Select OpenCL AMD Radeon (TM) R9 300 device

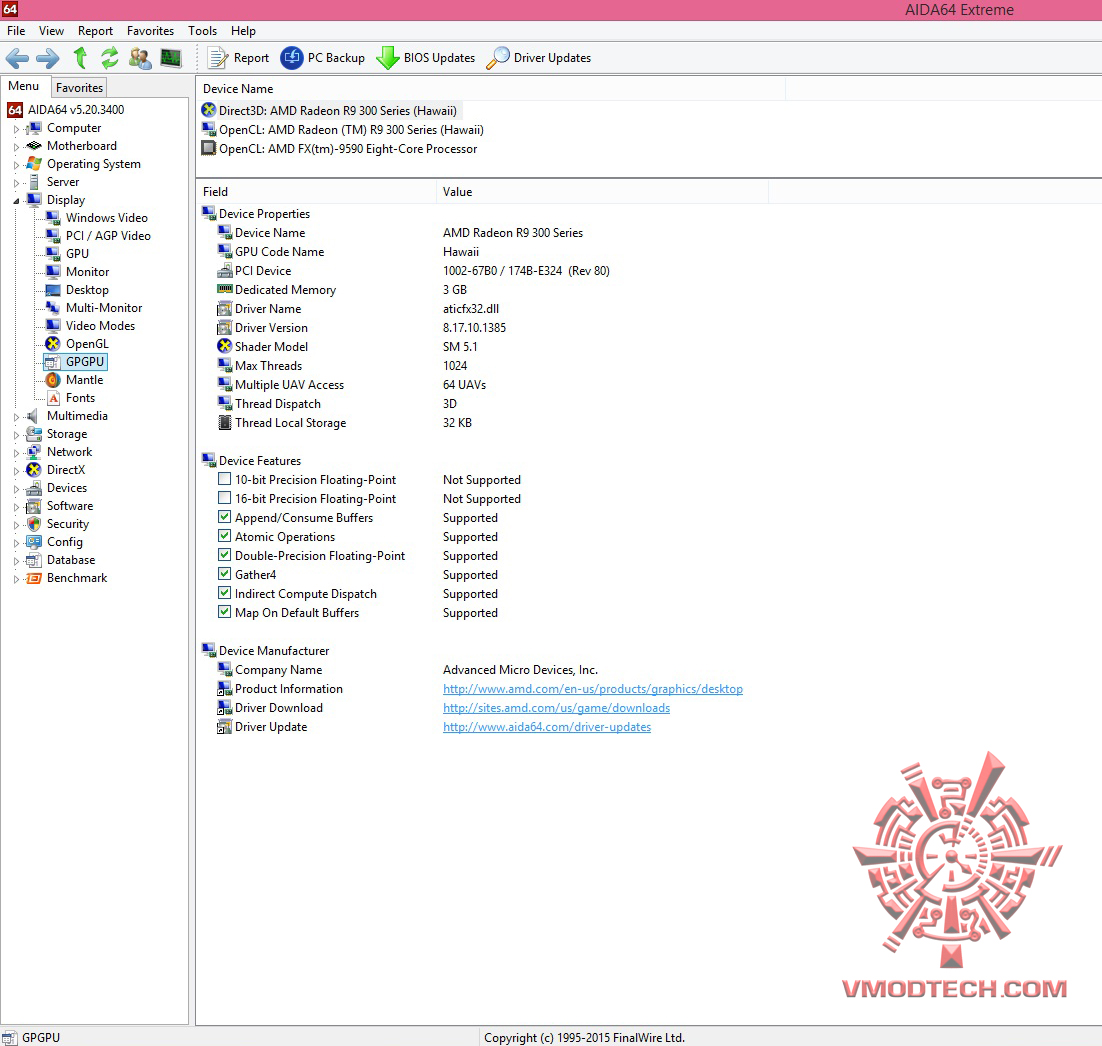(351, 129)
